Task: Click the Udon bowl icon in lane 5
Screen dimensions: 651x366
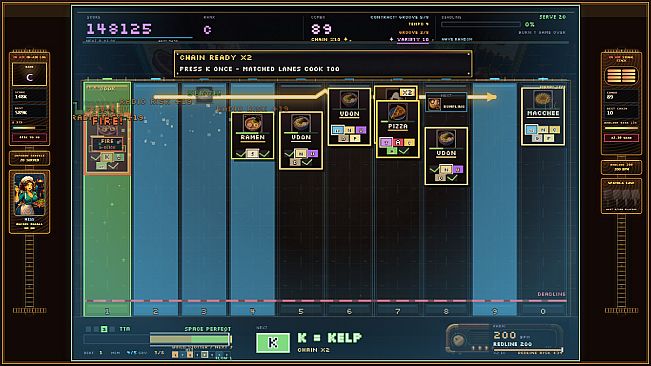Action: 301,123
